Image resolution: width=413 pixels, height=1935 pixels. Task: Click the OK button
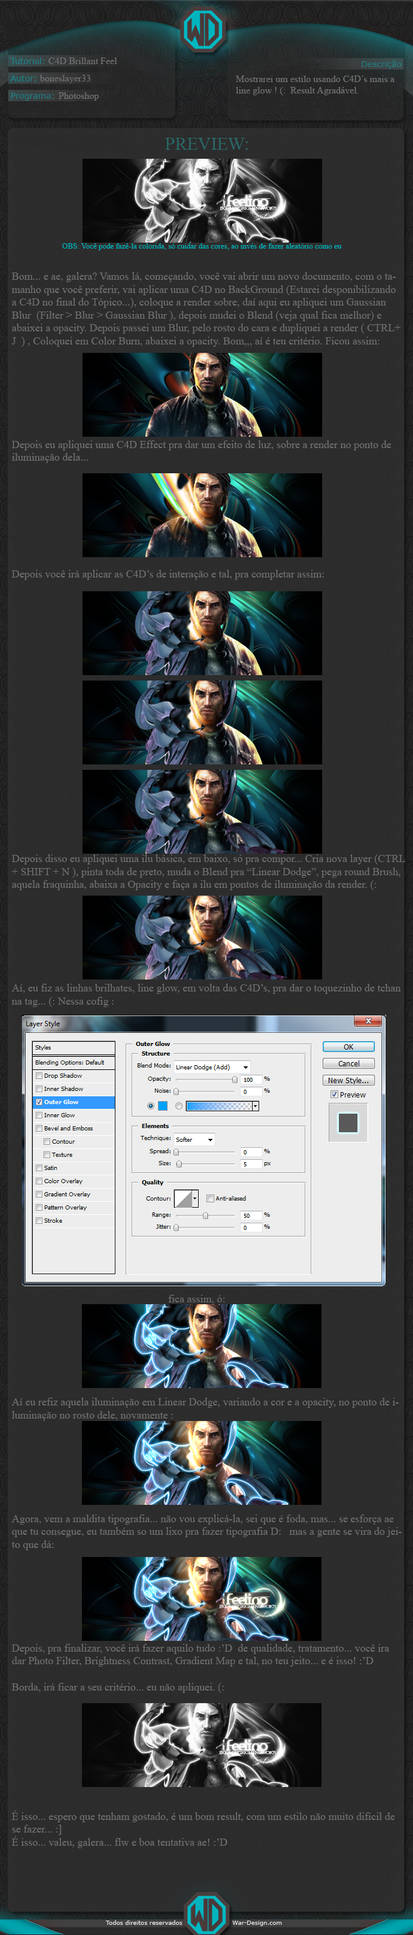coord(348,1047)
